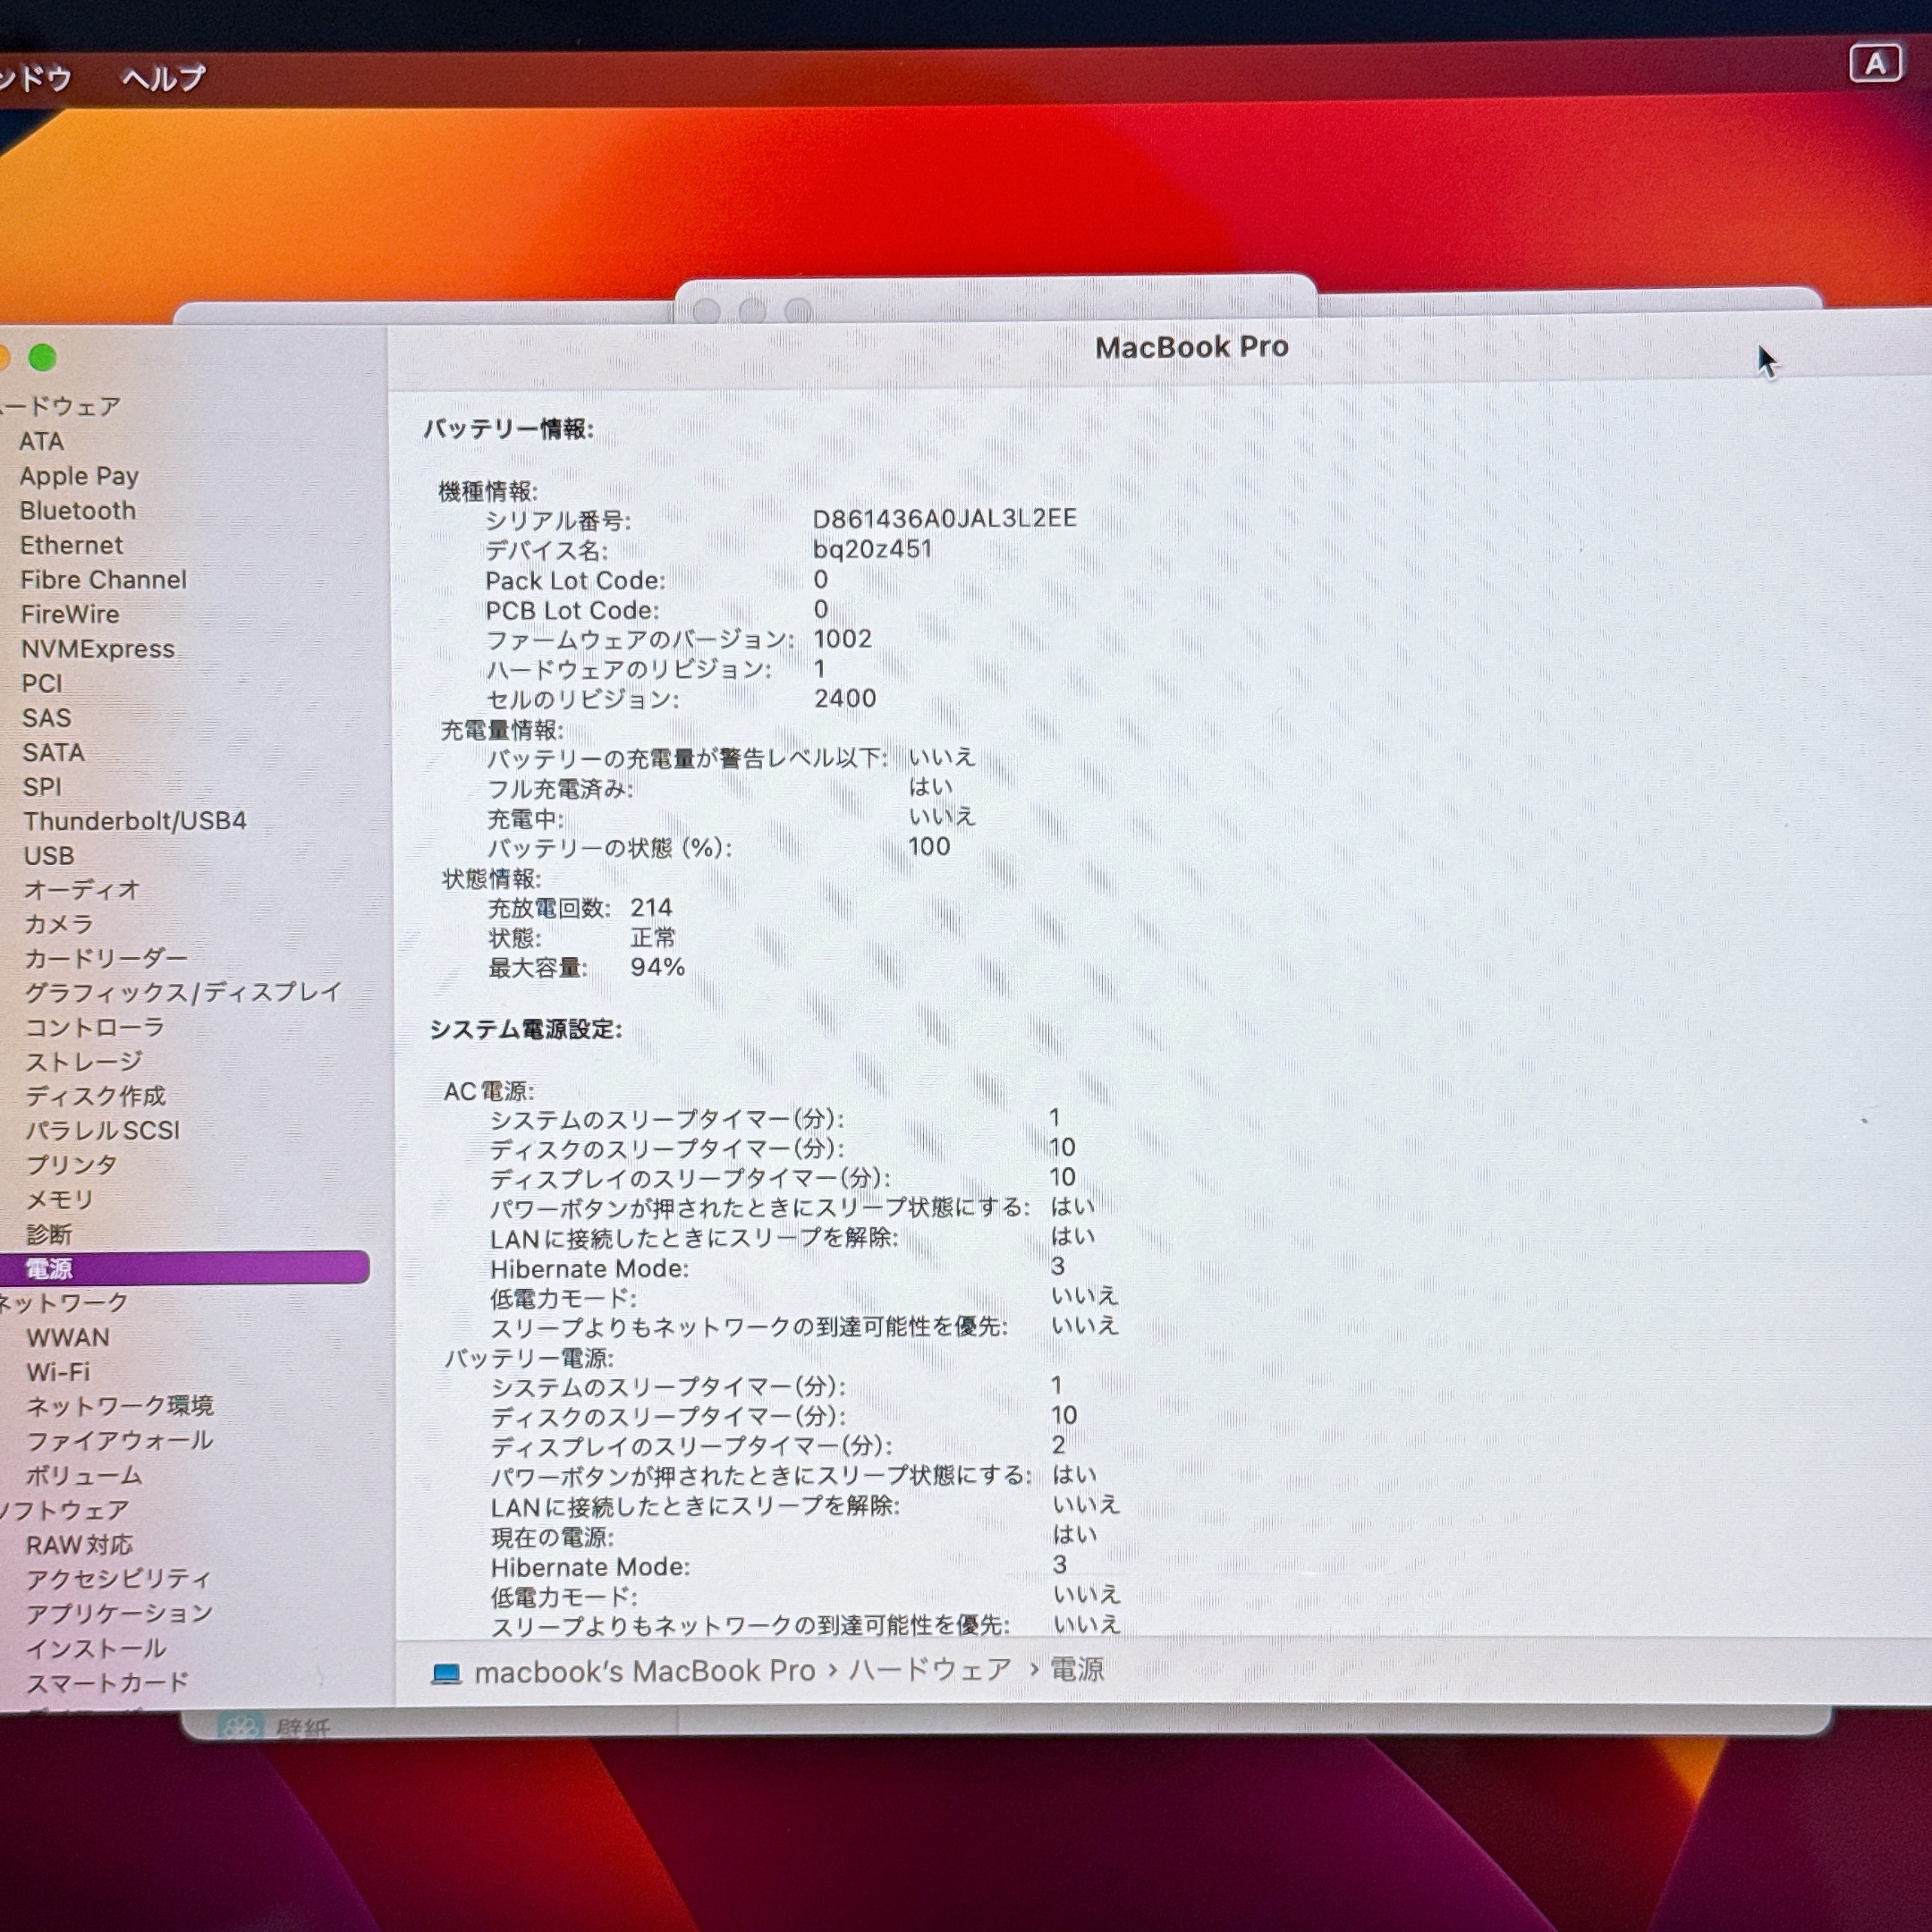Viewport: 1932px width, 1932px height.
Task: Select NVMExpress in hardware list
Action: coord(98,649)
